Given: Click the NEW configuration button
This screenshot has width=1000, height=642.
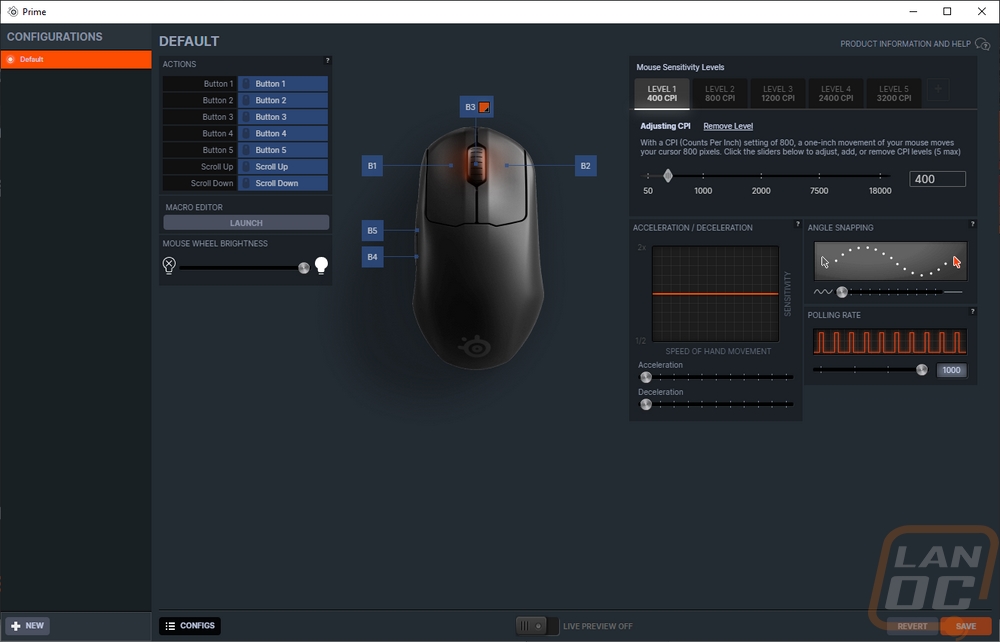Looking at the screenshot, I should tap(28, 626).
